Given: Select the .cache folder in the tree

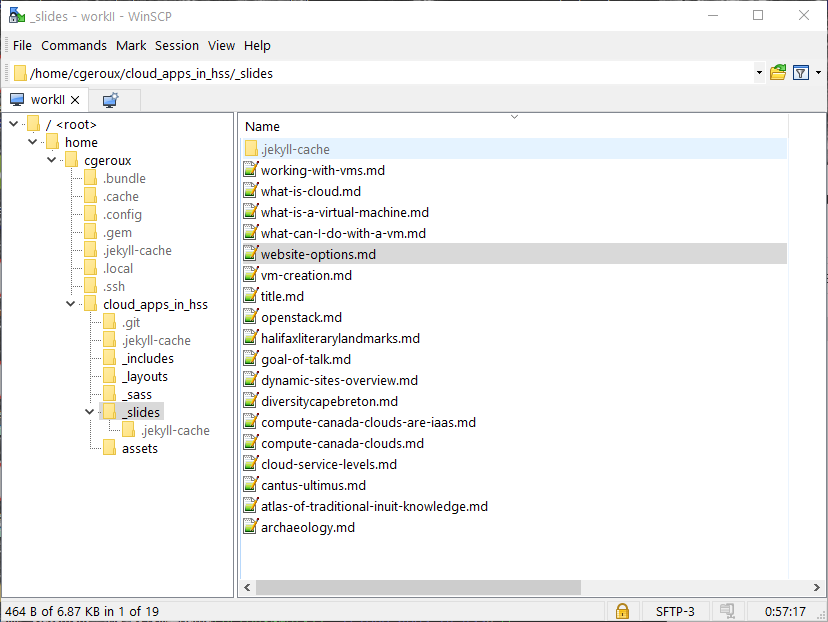Looking at the screenshot, I should 121,196.
